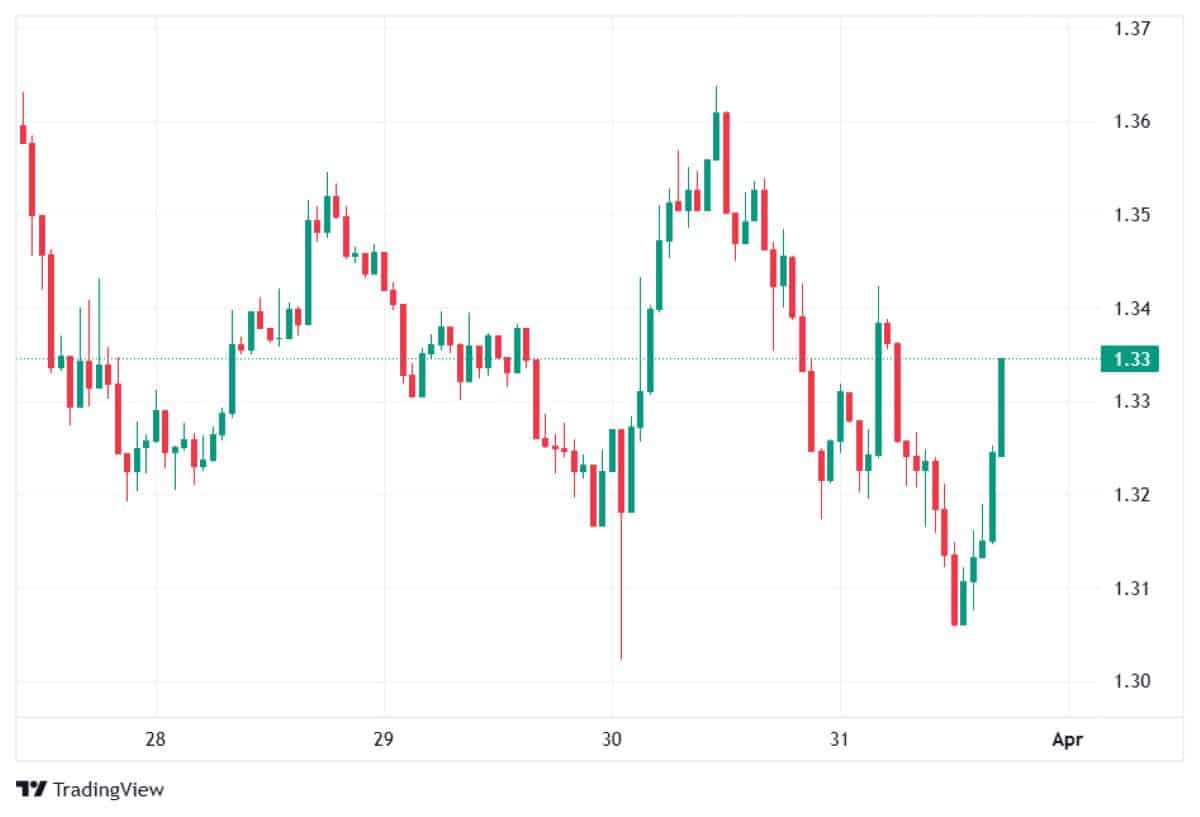Select the Apr label on time axis
This screenshot has width=1200, height=817.
pos(1067,740)
